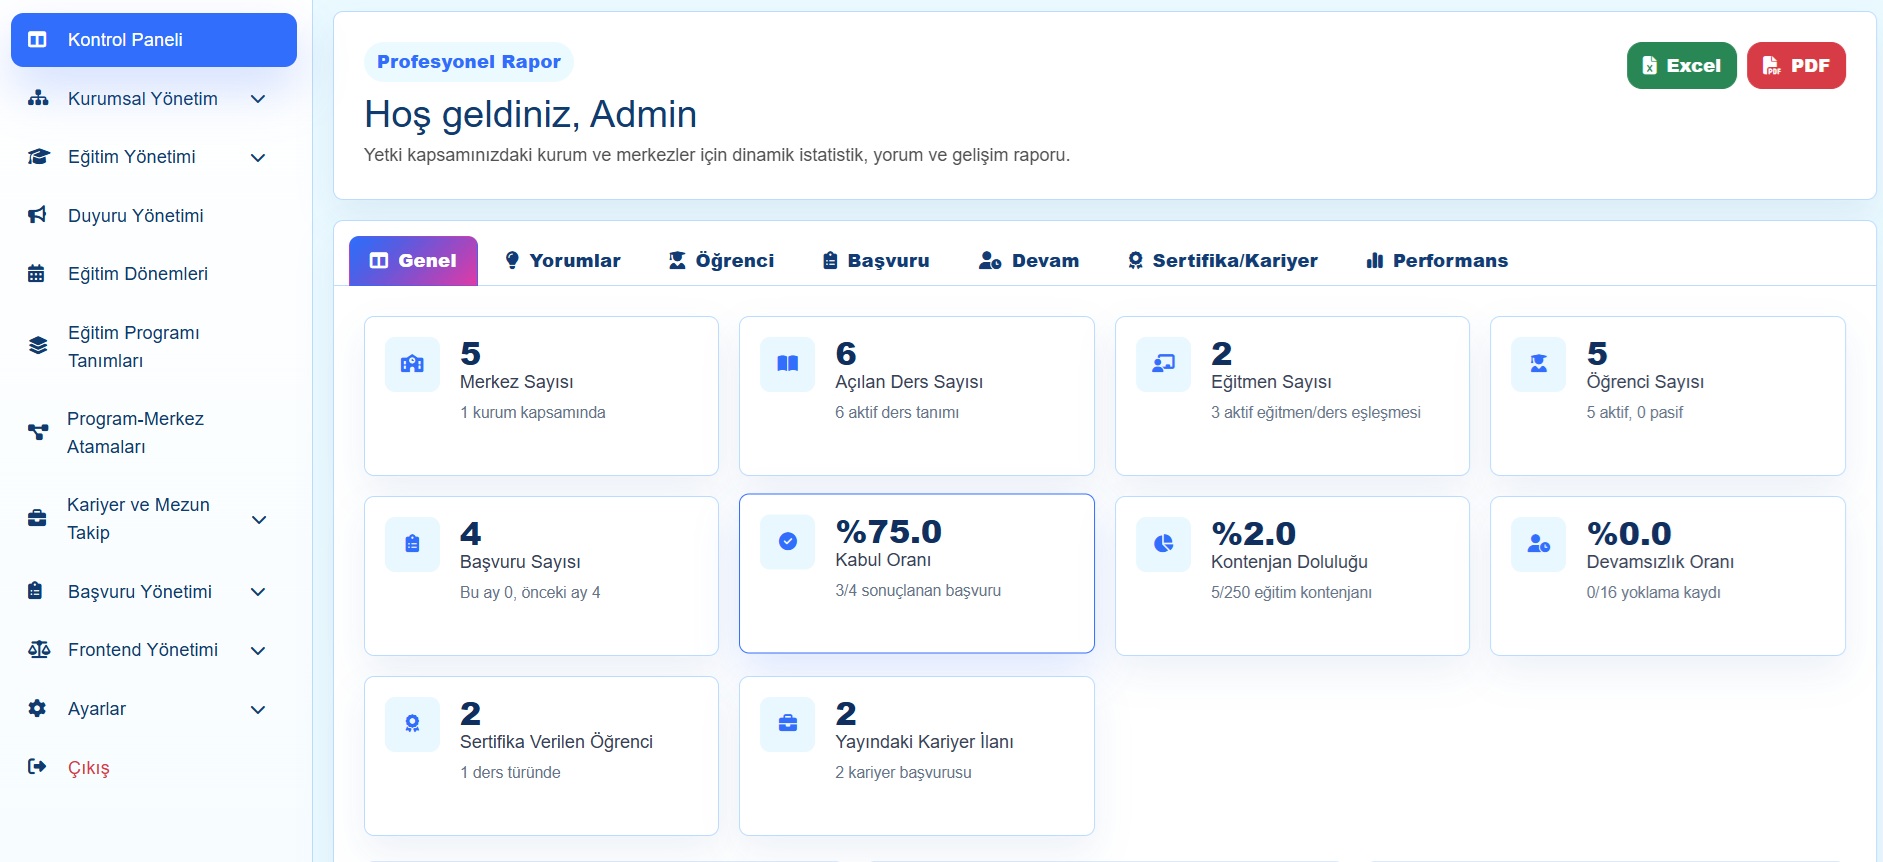Expand the Kurumsal Yönetim chevron
The width and height of the screenshot is (1883, 862).
pos(258,99)
